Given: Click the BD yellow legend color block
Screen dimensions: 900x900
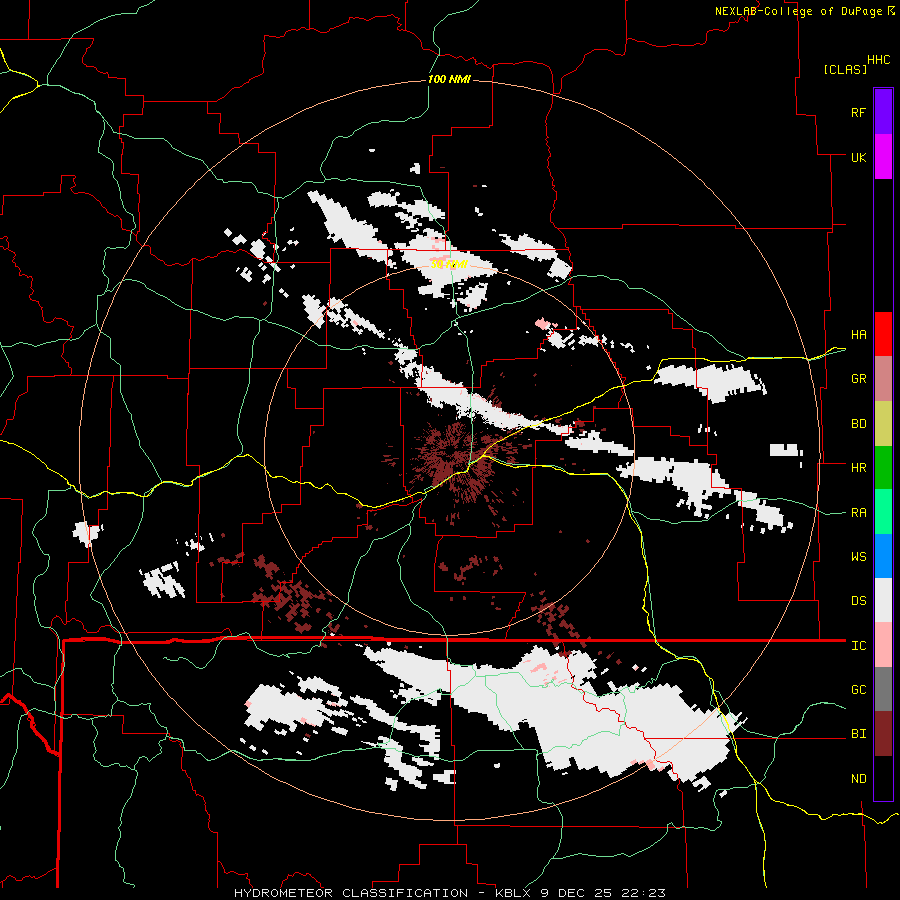Looking at the screenshot, I should pos(883,423).
